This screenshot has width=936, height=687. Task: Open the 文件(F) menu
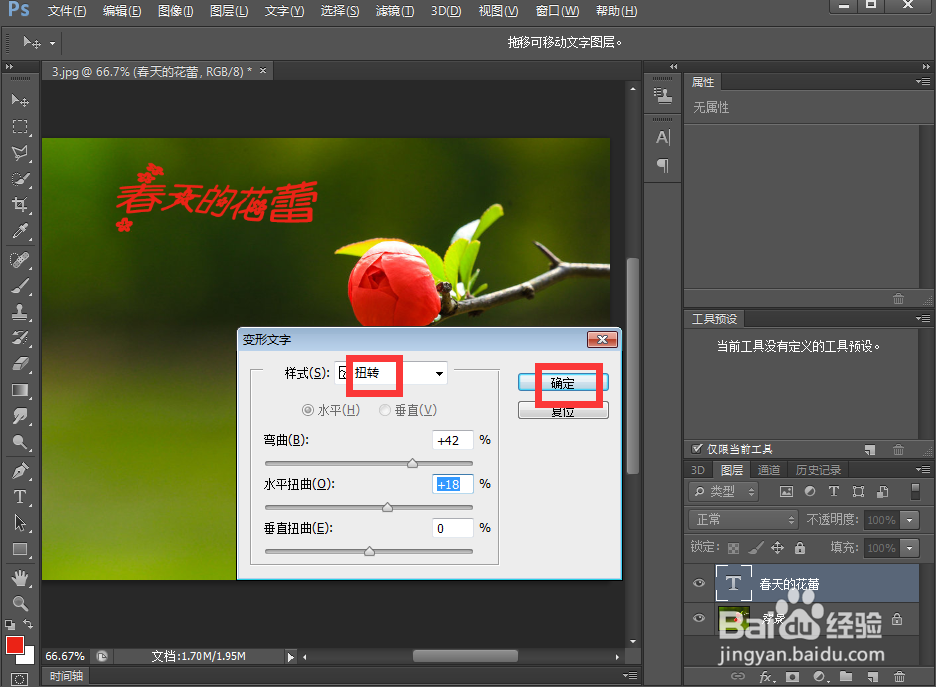point(67,11)
